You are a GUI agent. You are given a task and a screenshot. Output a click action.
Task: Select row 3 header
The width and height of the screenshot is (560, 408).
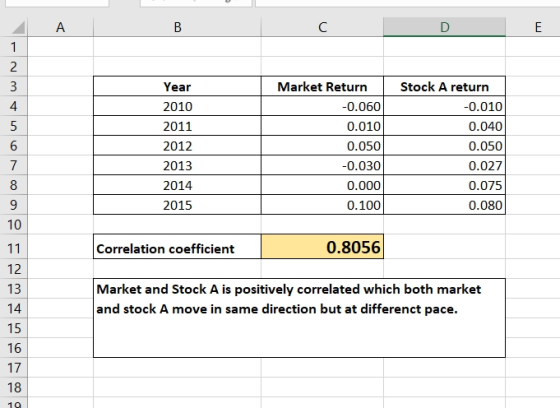[14, 86]
